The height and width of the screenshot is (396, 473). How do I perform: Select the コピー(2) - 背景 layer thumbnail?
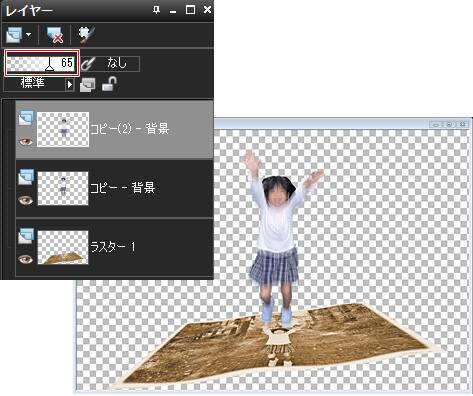point(63,129)
